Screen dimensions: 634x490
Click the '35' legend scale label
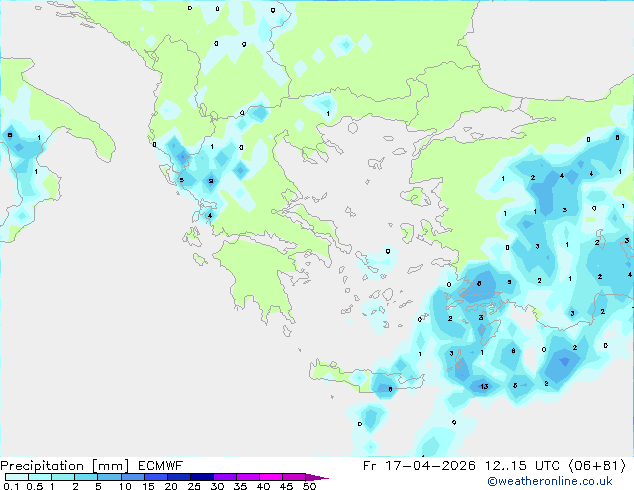tap(240, 486)
